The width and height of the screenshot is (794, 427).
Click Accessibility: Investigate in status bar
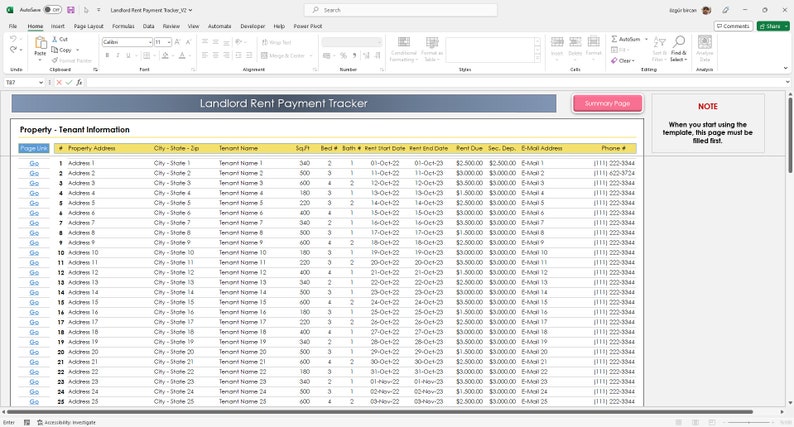[x=66, y=422]
